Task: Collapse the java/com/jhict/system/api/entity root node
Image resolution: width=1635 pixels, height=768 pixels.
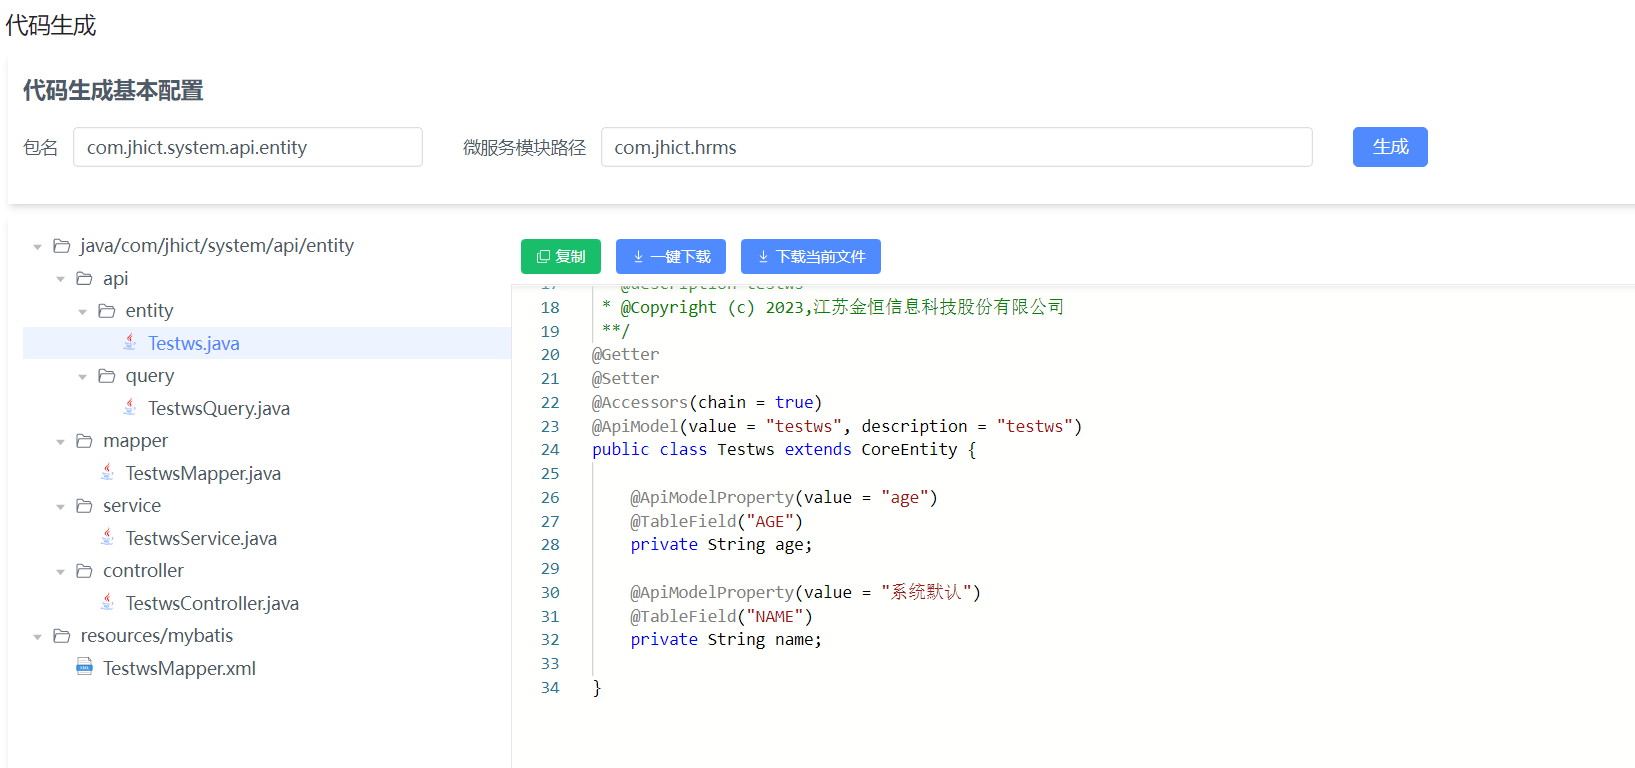Action: point(37,246)
